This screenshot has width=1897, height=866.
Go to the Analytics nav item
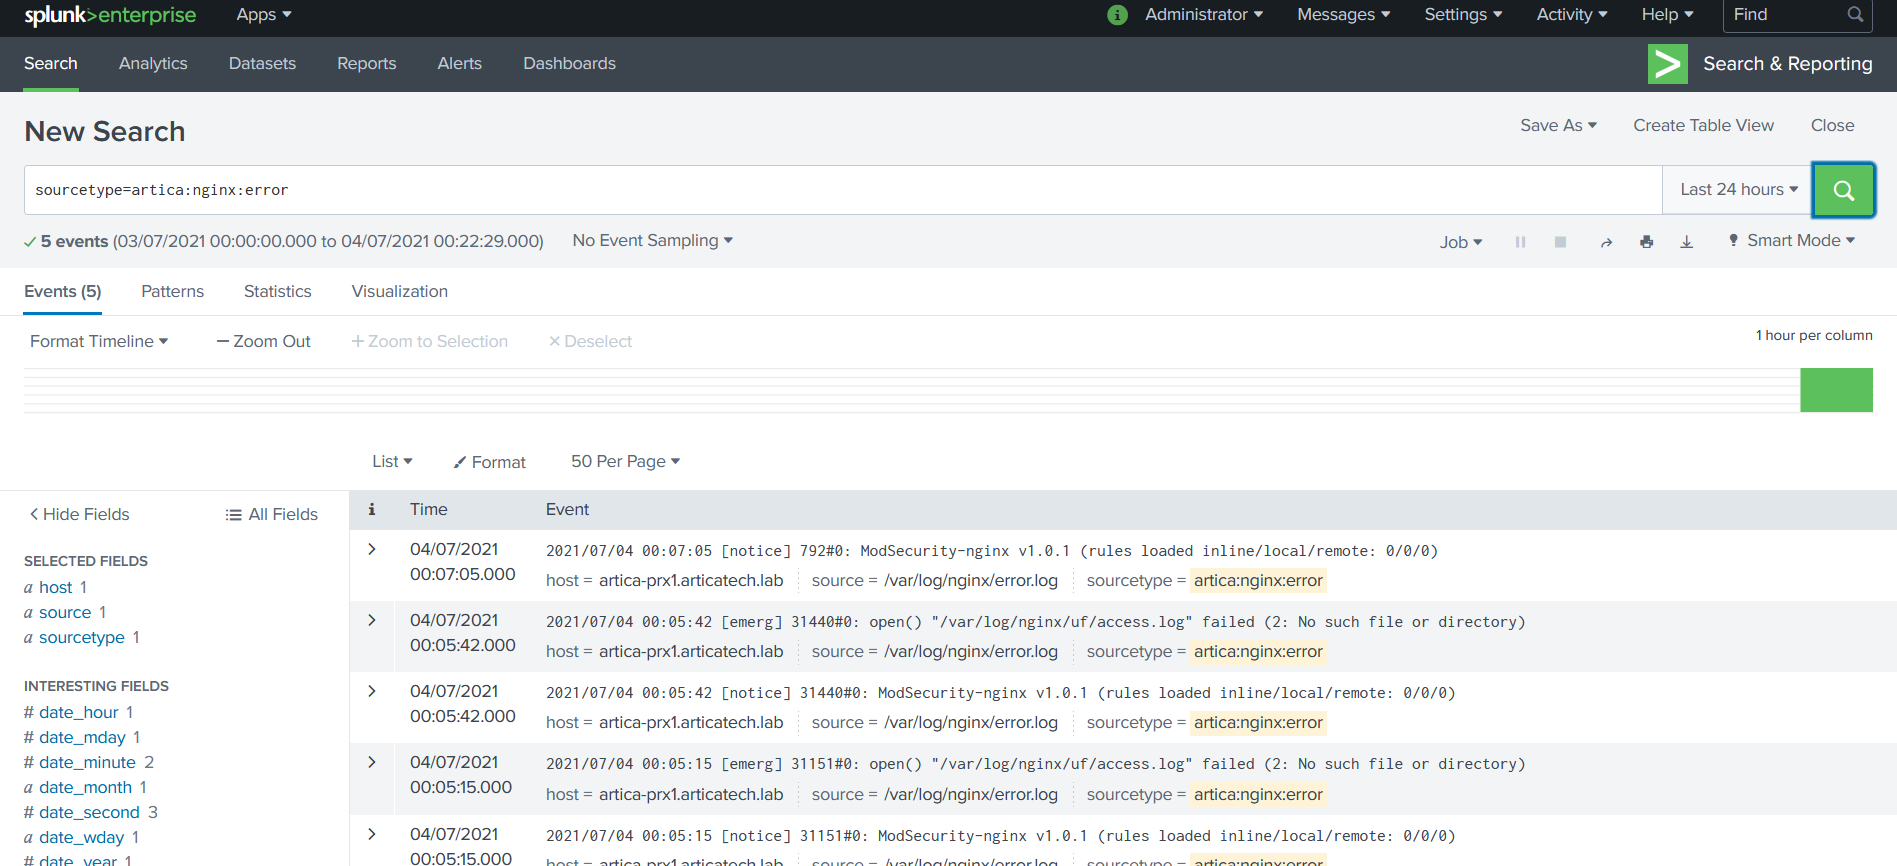coord(153,63)
